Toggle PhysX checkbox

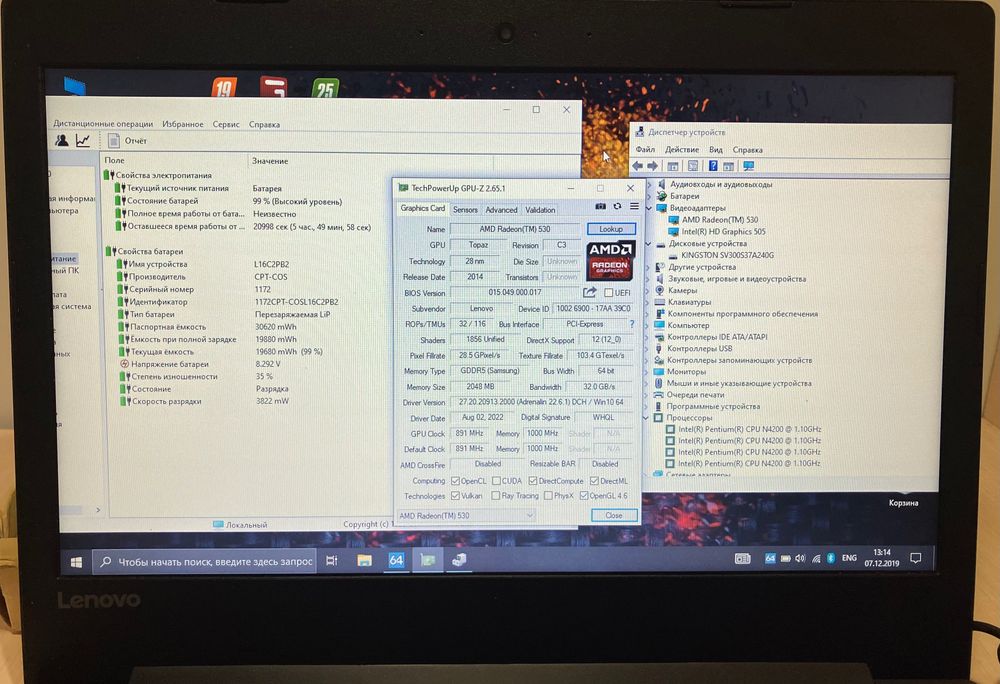click(548, 495)
